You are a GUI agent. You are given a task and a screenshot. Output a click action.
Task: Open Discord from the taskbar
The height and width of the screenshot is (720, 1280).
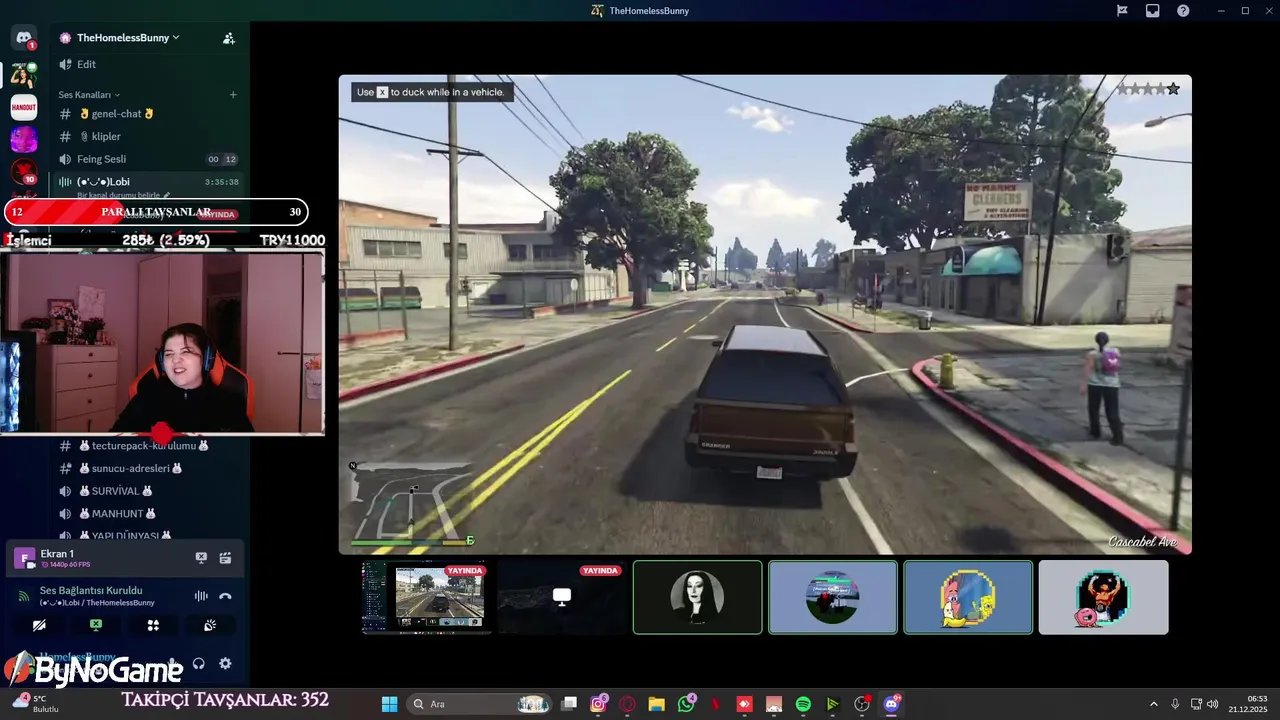click(891, 704)
